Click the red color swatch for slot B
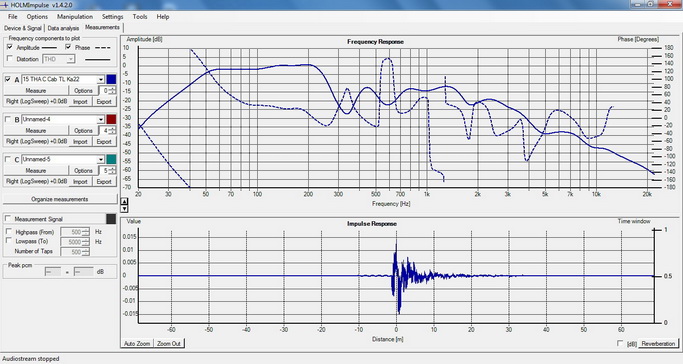The height and width of the screenshot is (364, 683). tap(112, 119)
